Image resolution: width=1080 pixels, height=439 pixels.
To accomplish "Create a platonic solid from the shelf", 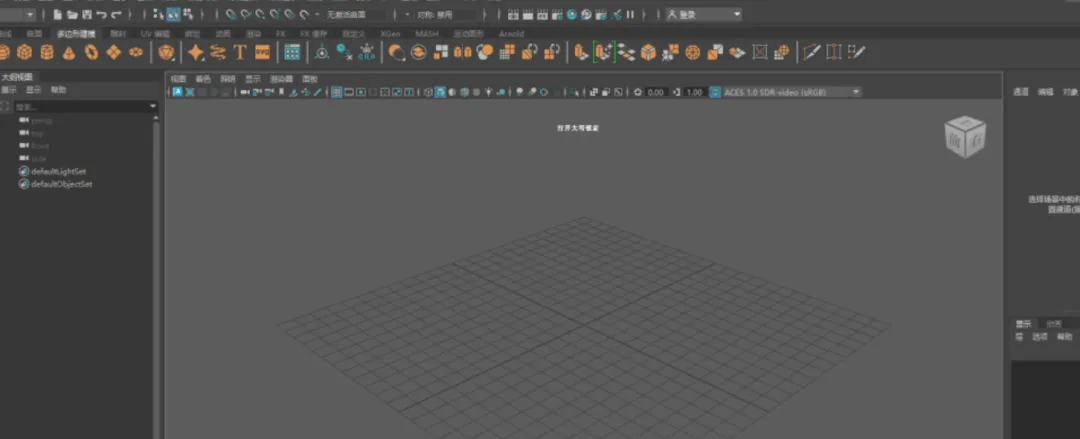I will tap(166, 52).
